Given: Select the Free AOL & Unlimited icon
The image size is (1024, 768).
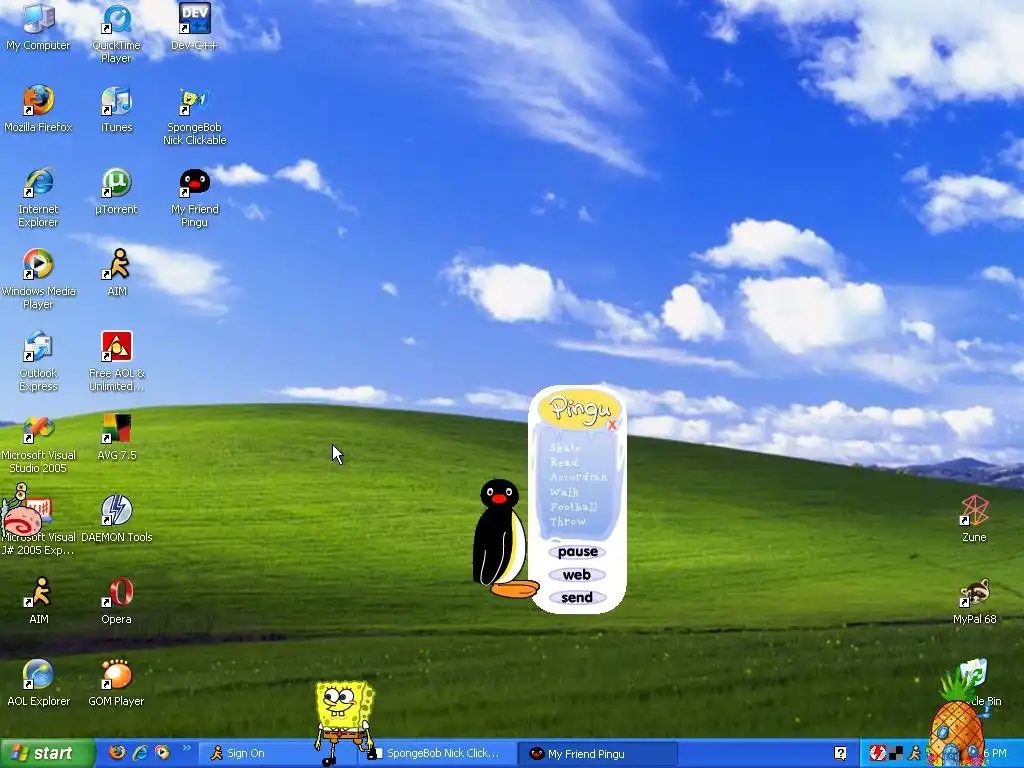Looking at the screenshot, I should pyautogui.click(x=116, y=361).
